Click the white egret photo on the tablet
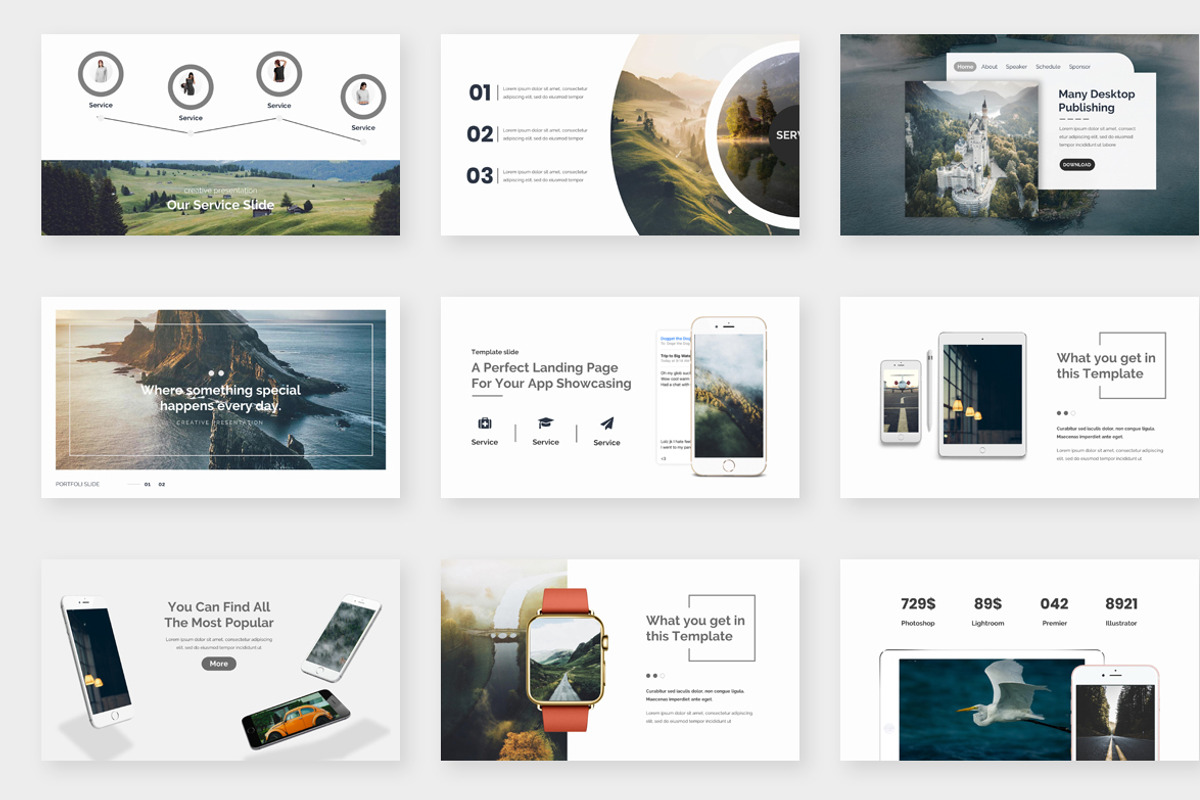1200x800 pixels. 988,708
